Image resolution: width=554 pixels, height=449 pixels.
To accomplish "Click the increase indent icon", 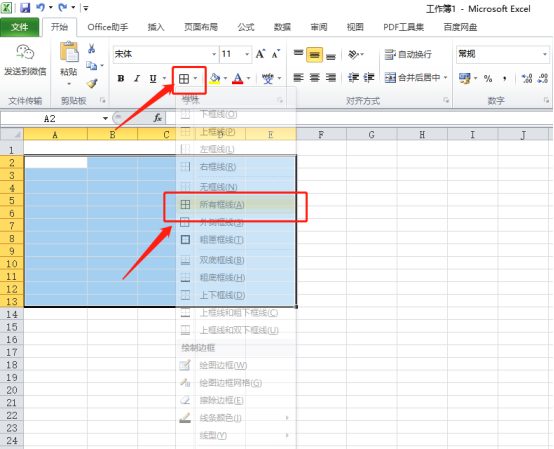I will (x=369, y=77).
